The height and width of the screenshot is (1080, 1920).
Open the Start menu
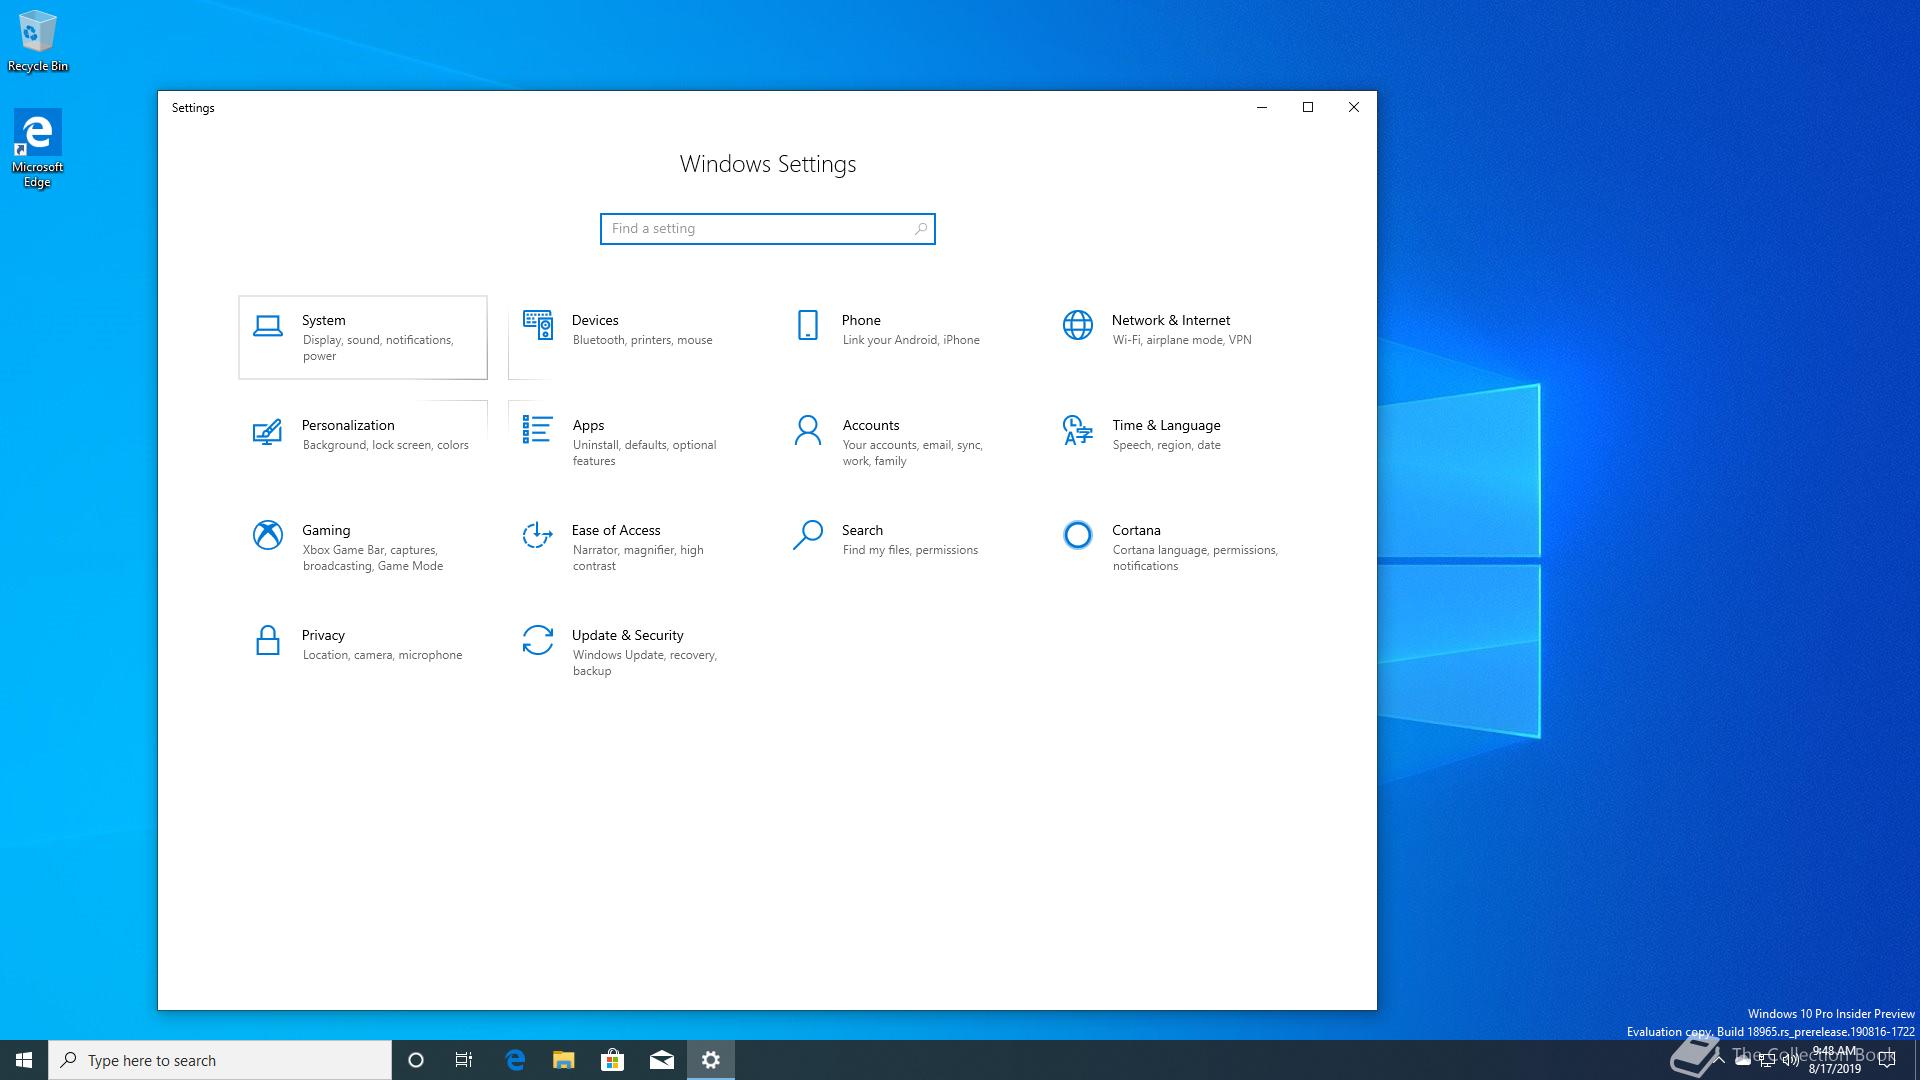24,1060
